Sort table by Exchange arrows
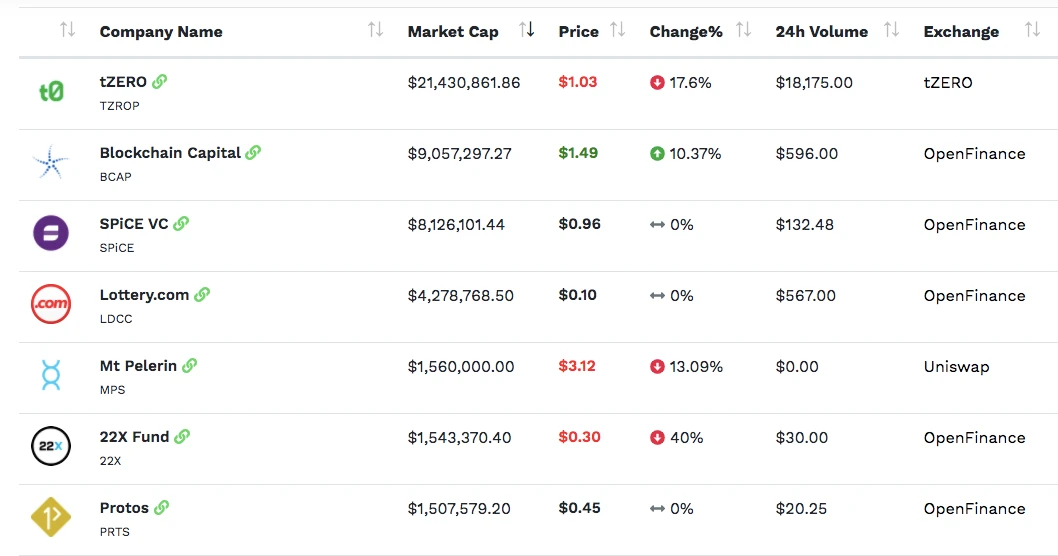 tap(1032, 30)
